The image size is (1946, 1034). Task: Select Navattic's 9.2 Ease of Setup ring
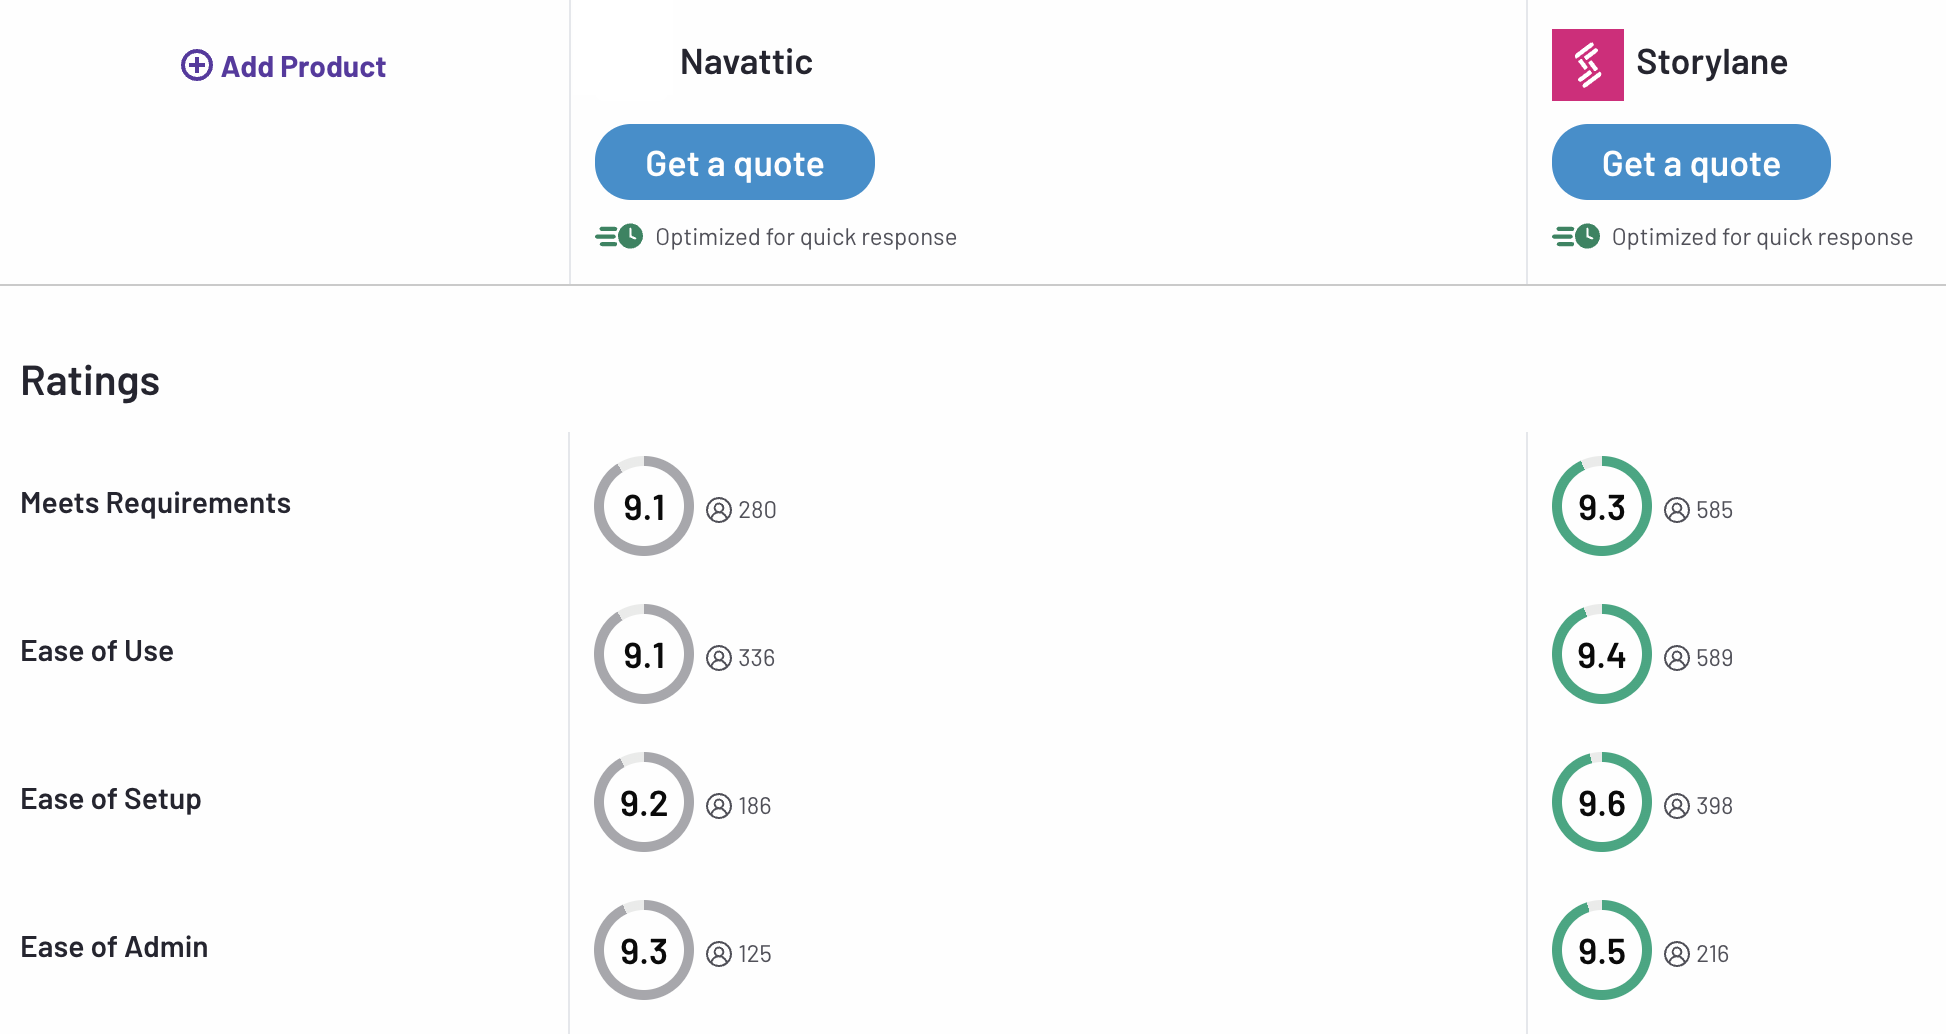[x=643, y=802]
